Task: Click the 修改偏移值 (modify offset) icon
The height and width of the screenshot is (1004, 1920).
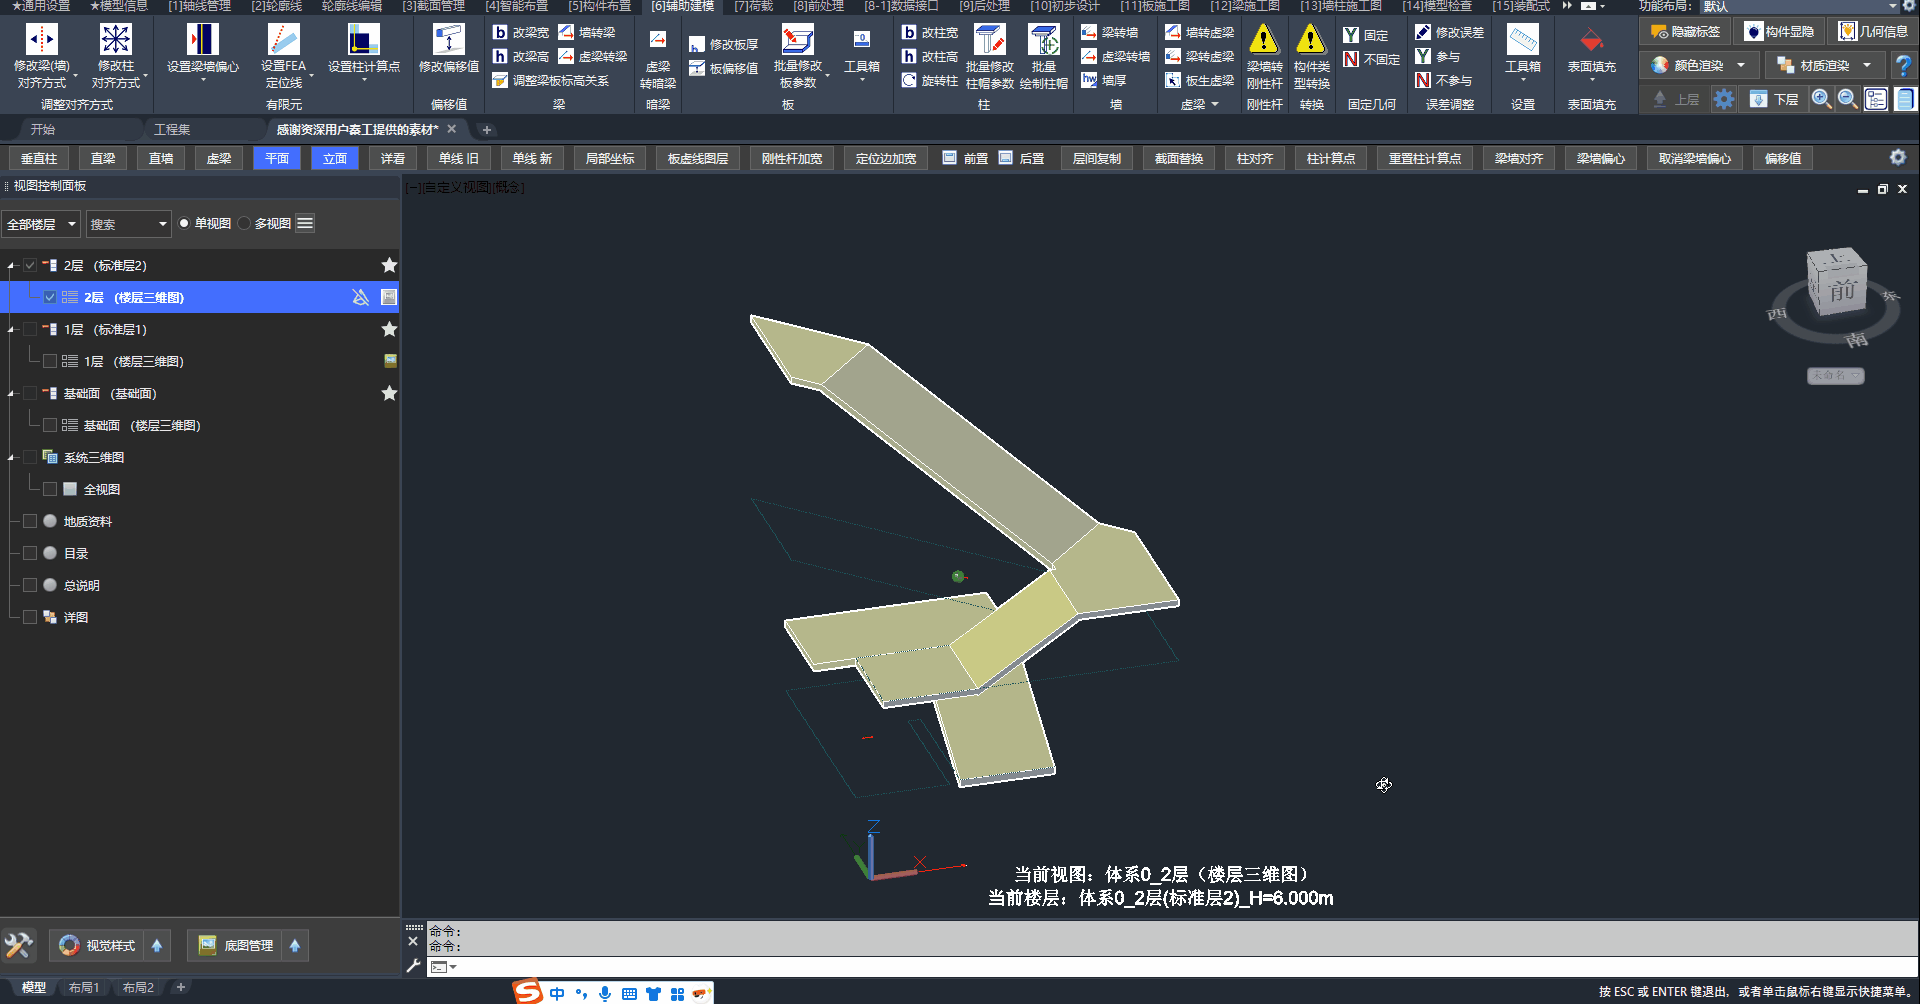Action: click(448, 41)
